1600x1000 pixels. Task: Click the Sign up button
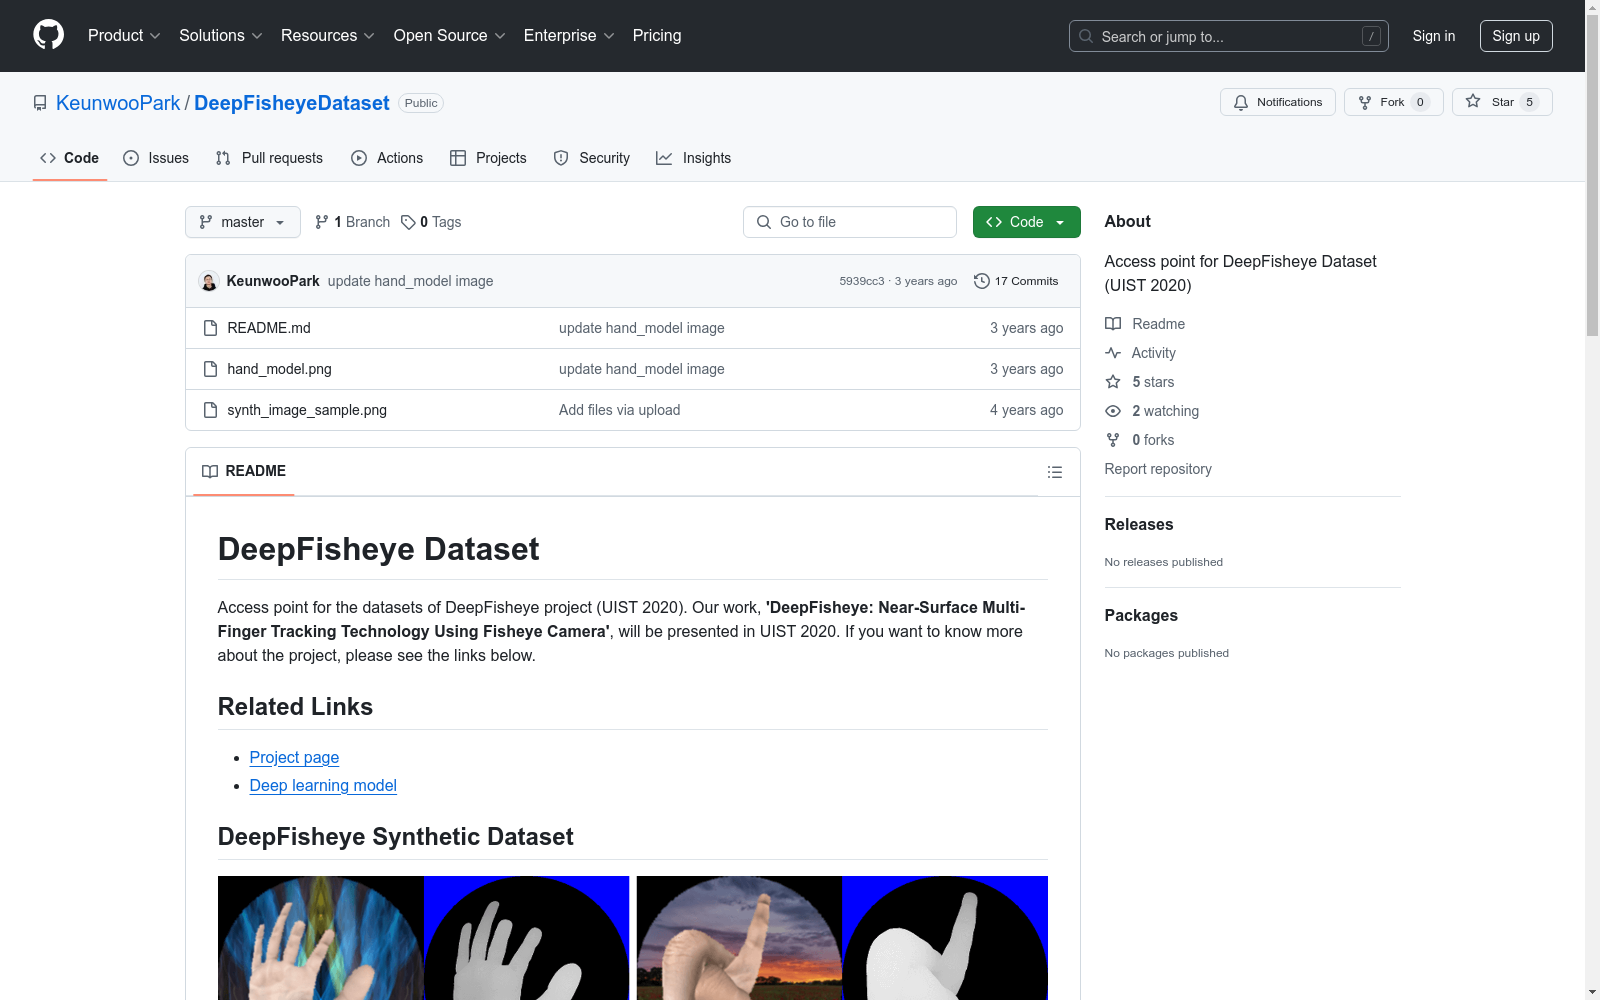[1516, 36]
